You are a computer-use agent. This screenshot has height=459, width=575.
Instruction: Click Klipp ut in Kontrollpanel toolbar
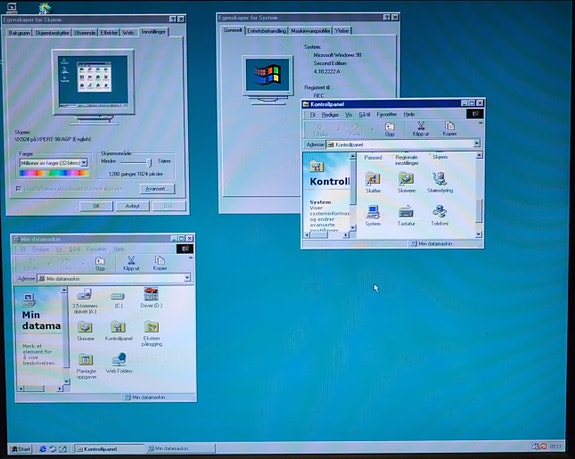click(420, 129)
